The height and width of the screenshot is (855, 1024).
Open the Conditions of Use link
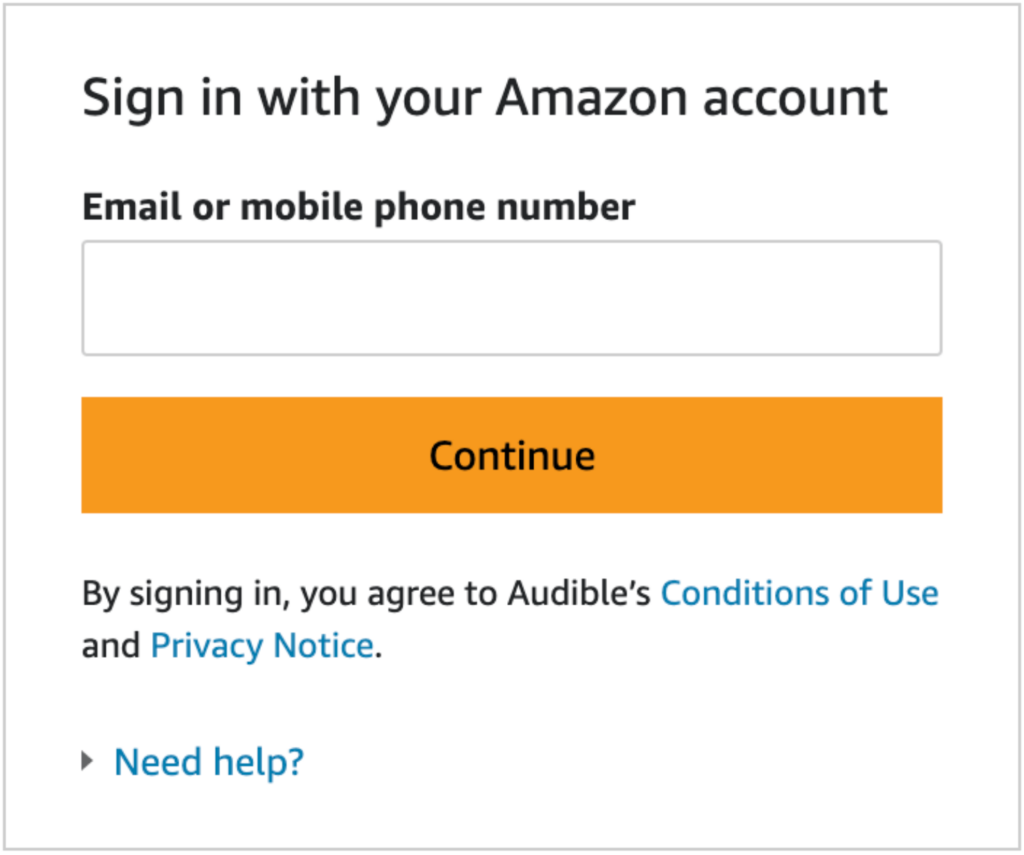(799, 593)
